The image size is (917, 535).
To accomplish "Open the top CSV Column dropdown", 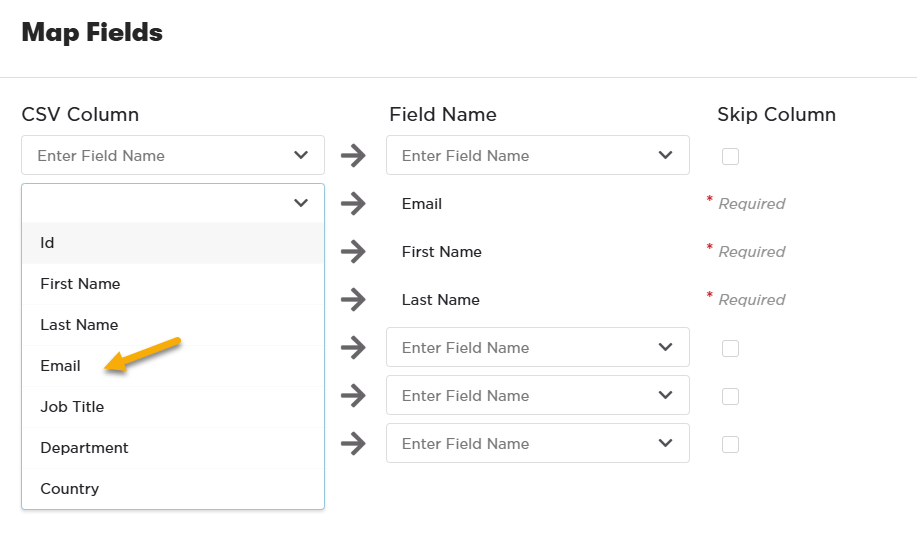I will coord(173,156).
